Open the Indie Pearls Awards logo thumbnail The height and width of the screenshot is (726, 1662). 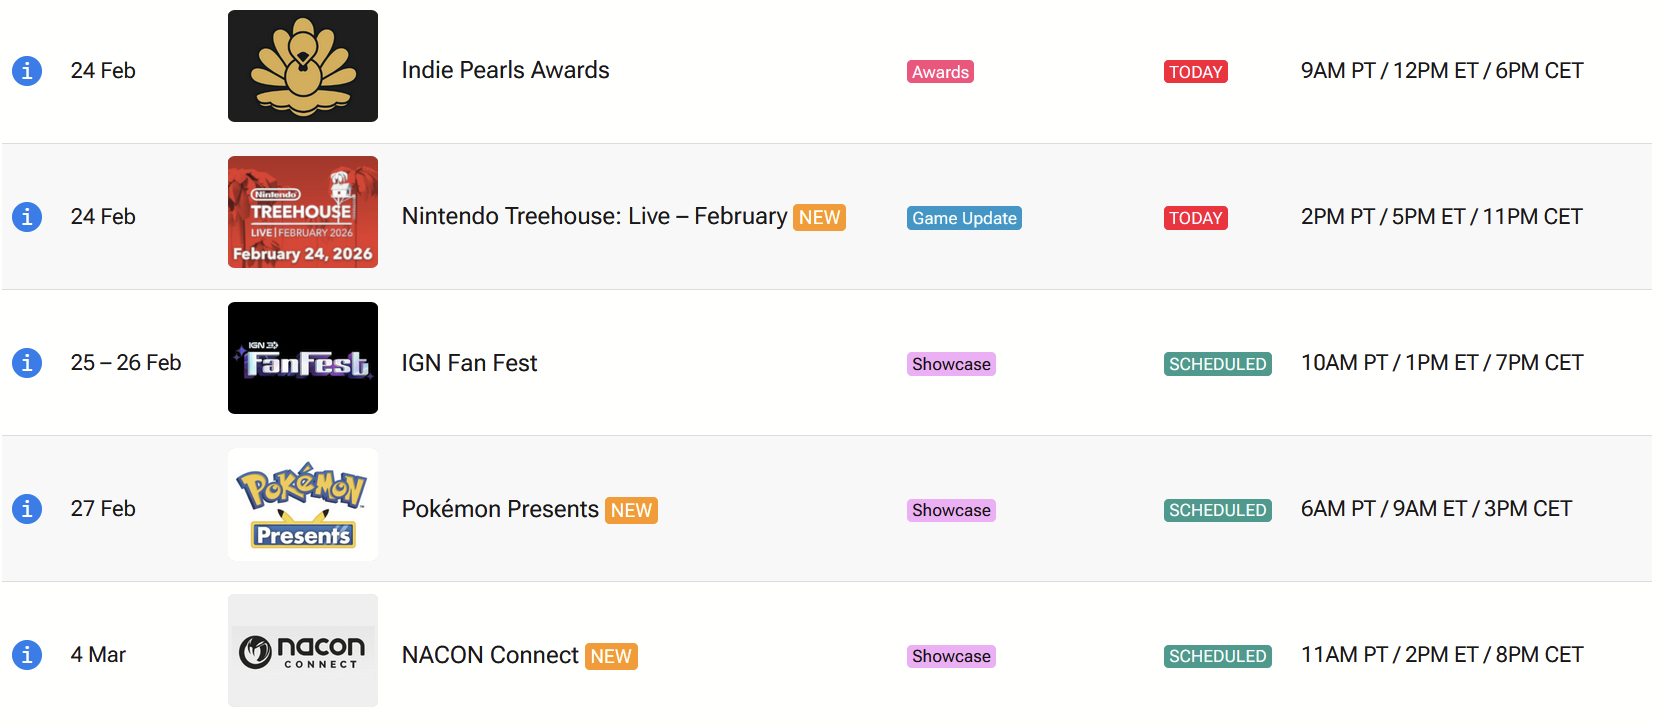tap(303, 66)
